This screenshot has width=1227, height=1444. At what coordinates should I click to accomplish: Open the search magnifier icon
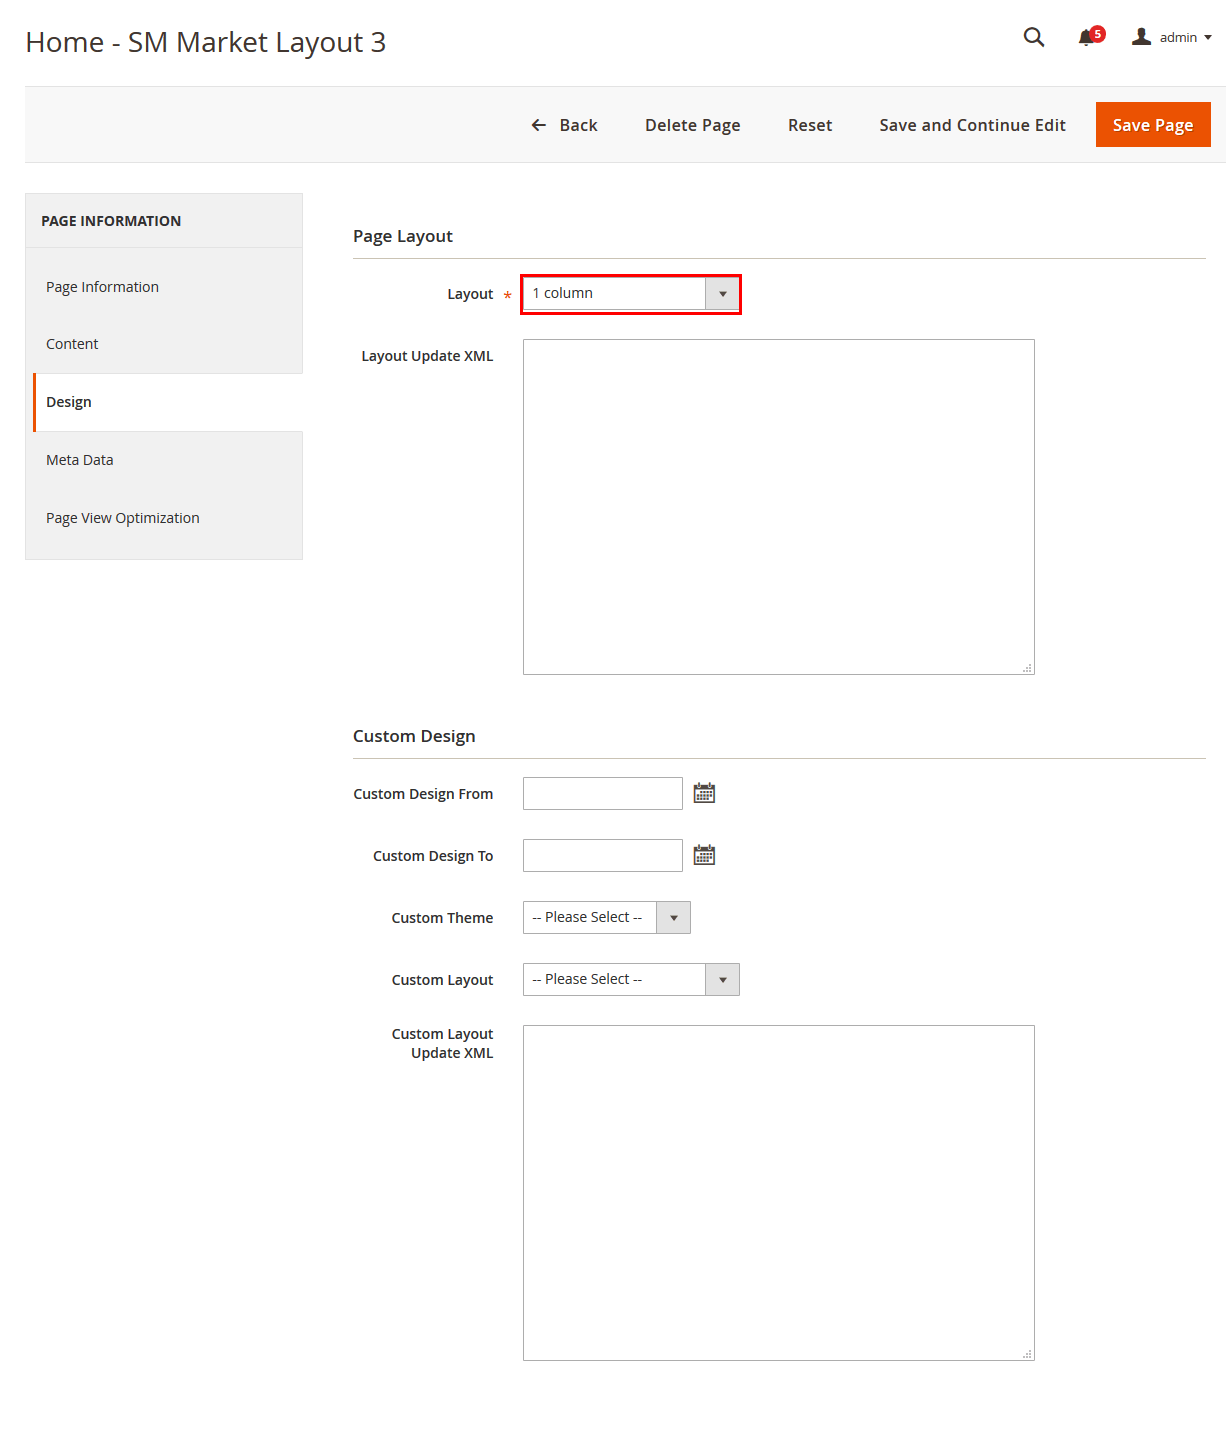1033,37
